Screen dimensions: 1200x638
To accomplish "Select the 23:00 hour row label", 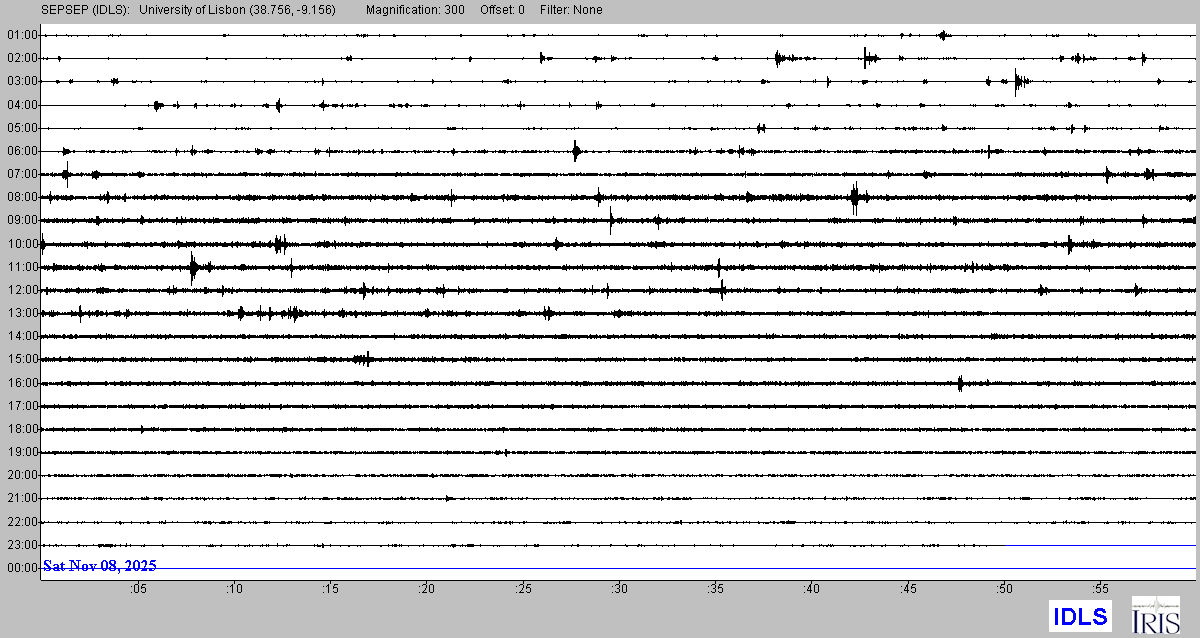I will (x=22, y=545).
